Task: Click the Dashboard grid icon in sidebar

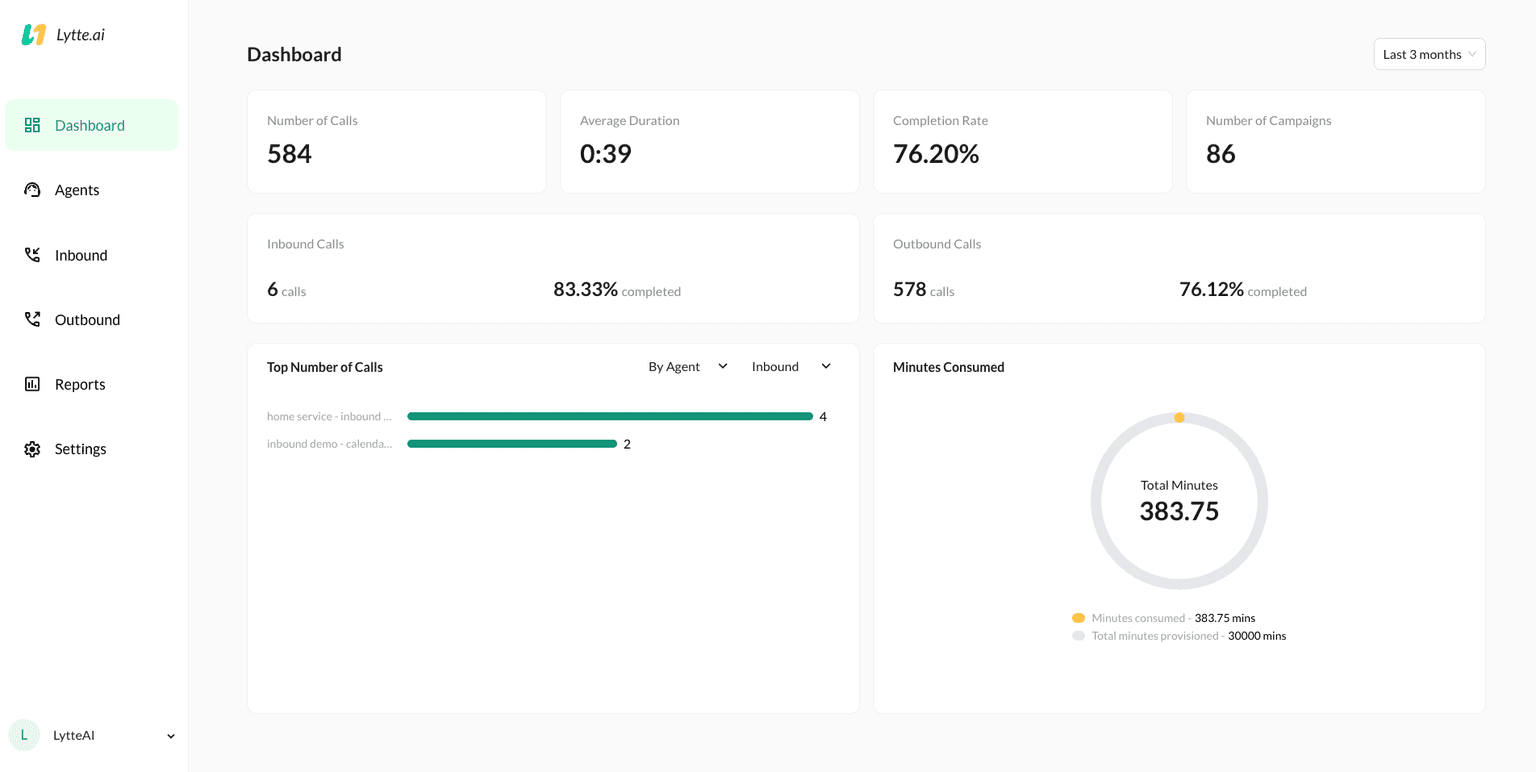Action: click(x=32, y=125)
